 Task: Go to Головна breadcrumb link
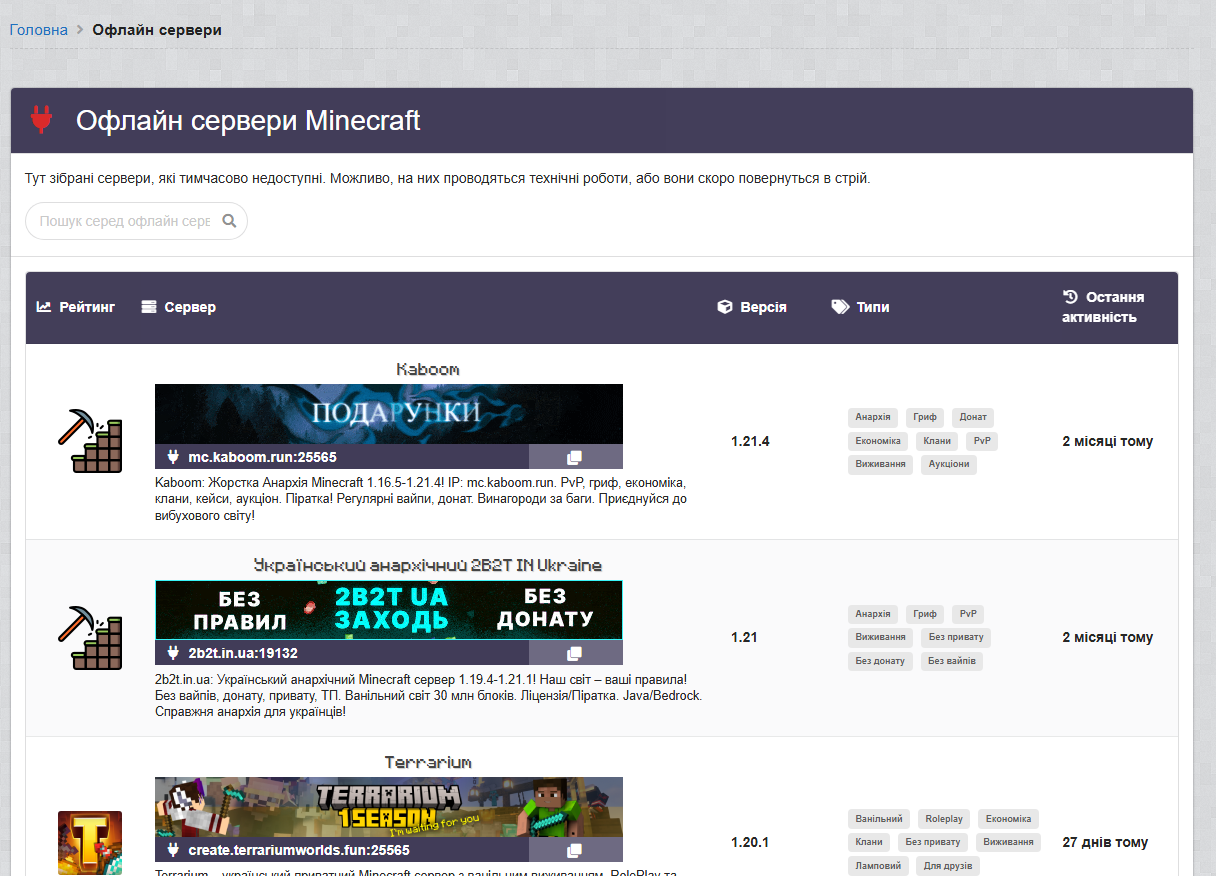click(39, 30)
